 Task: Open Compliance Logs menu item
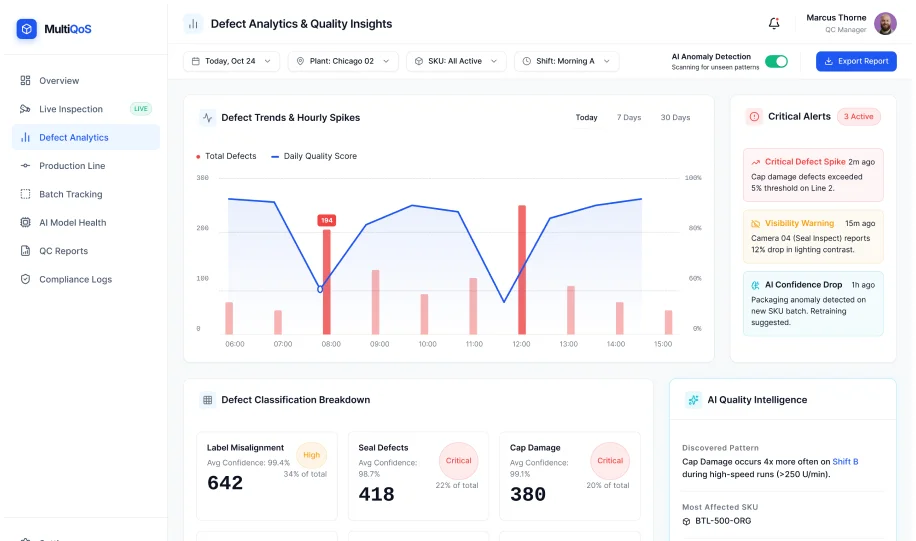point(86,279)
